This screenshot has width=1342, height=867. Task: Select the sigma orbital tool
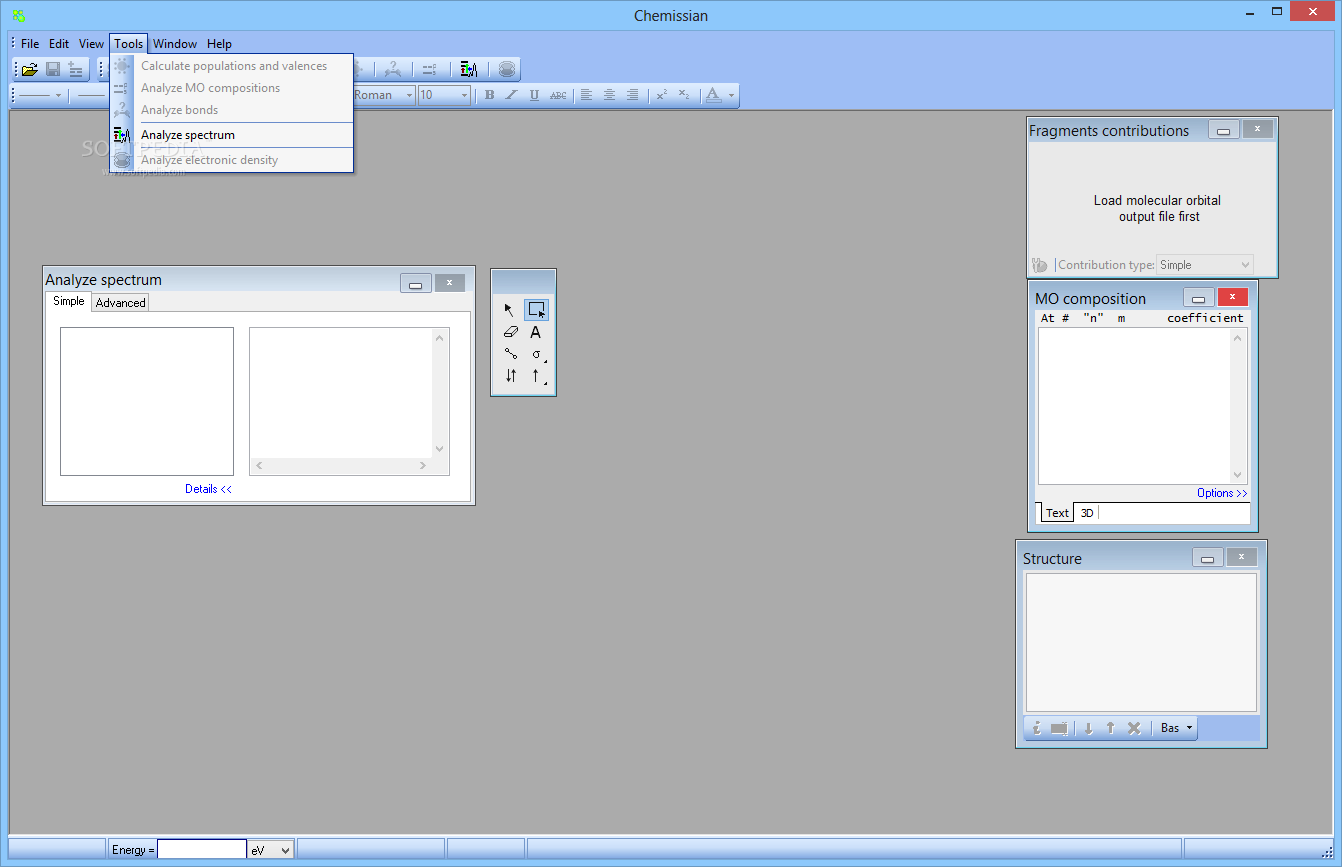click(x=536, y=354)
